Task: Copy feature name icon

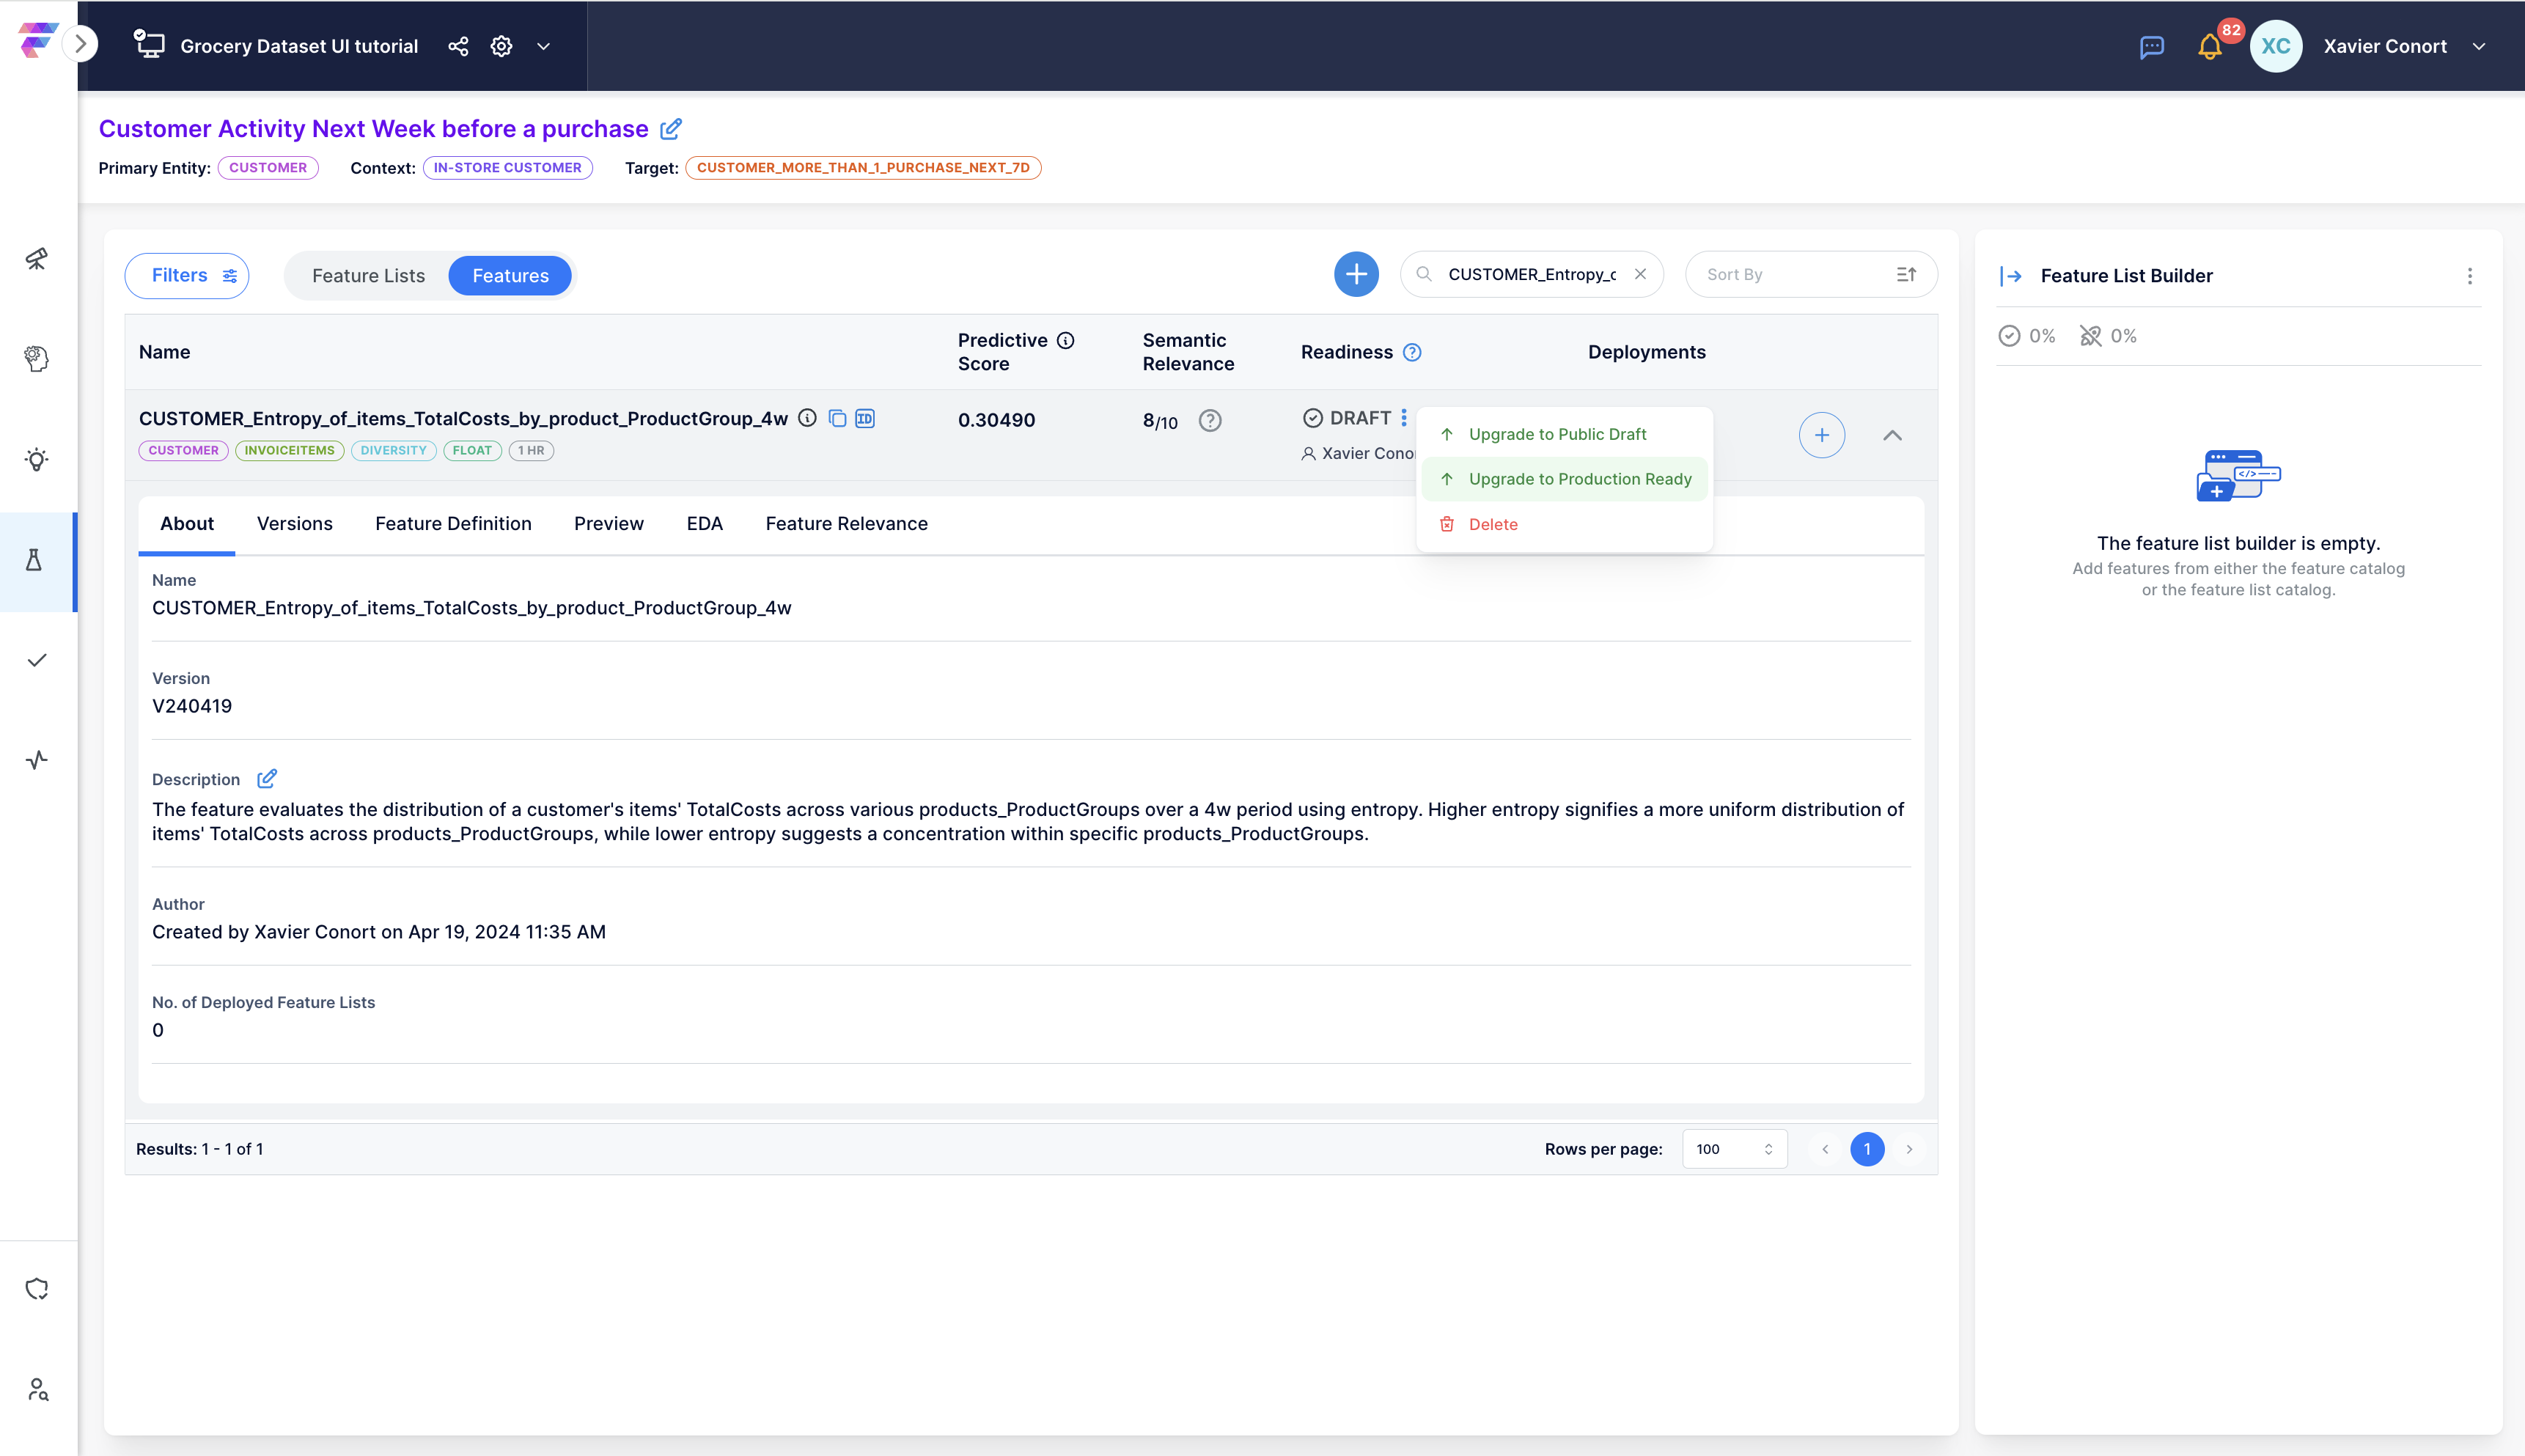Action: 837,418
